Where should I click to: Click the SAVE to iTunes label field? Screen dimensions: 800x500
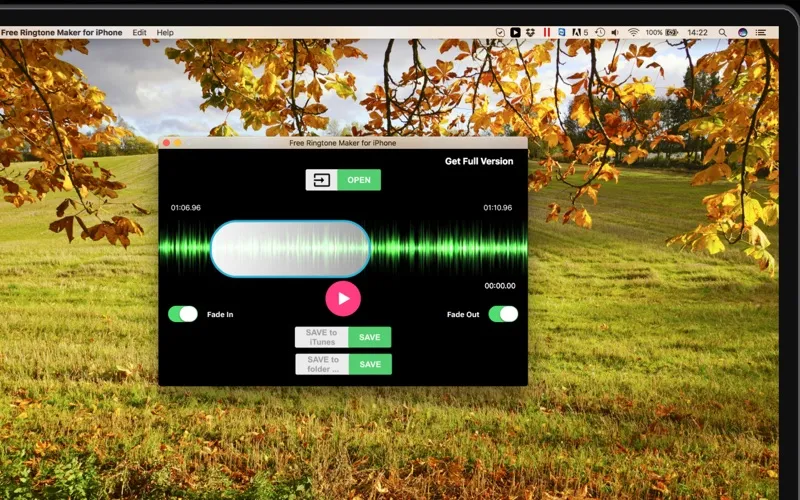pyautogui.click(x=321, y=337)
